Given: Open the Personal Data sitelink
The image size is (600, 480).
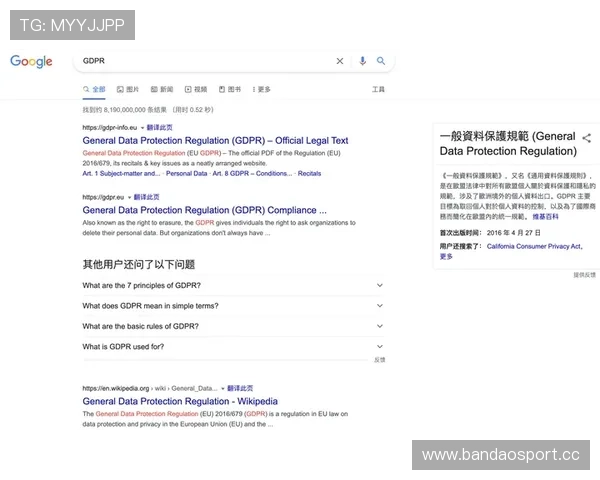Looking at the screenshot, I should pos(186,173).
